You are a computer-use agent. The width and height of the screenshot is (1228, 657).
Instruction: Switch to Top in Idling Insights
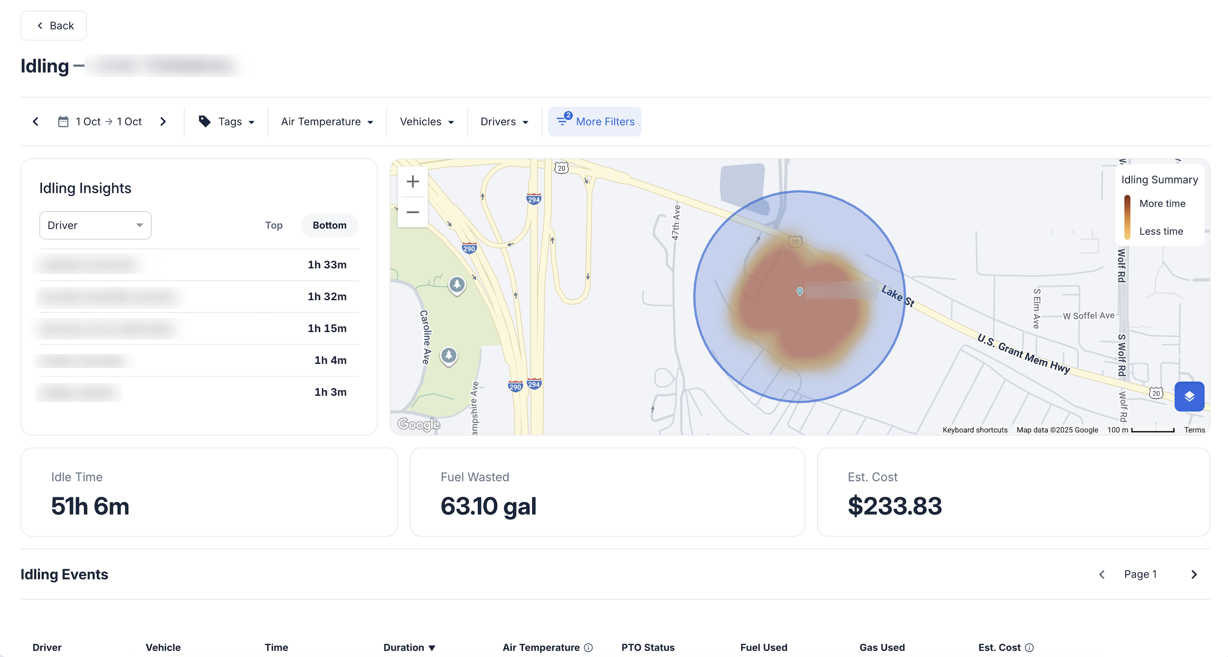coord(274,225)
